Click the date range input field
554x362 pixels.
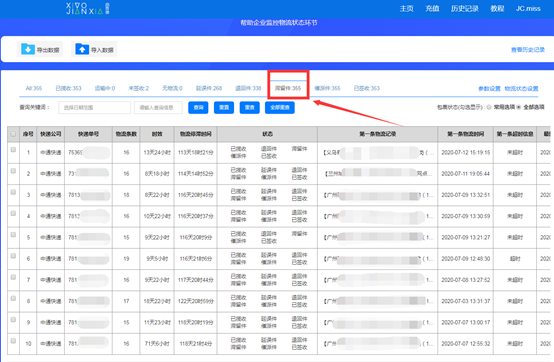click(94, 107)
